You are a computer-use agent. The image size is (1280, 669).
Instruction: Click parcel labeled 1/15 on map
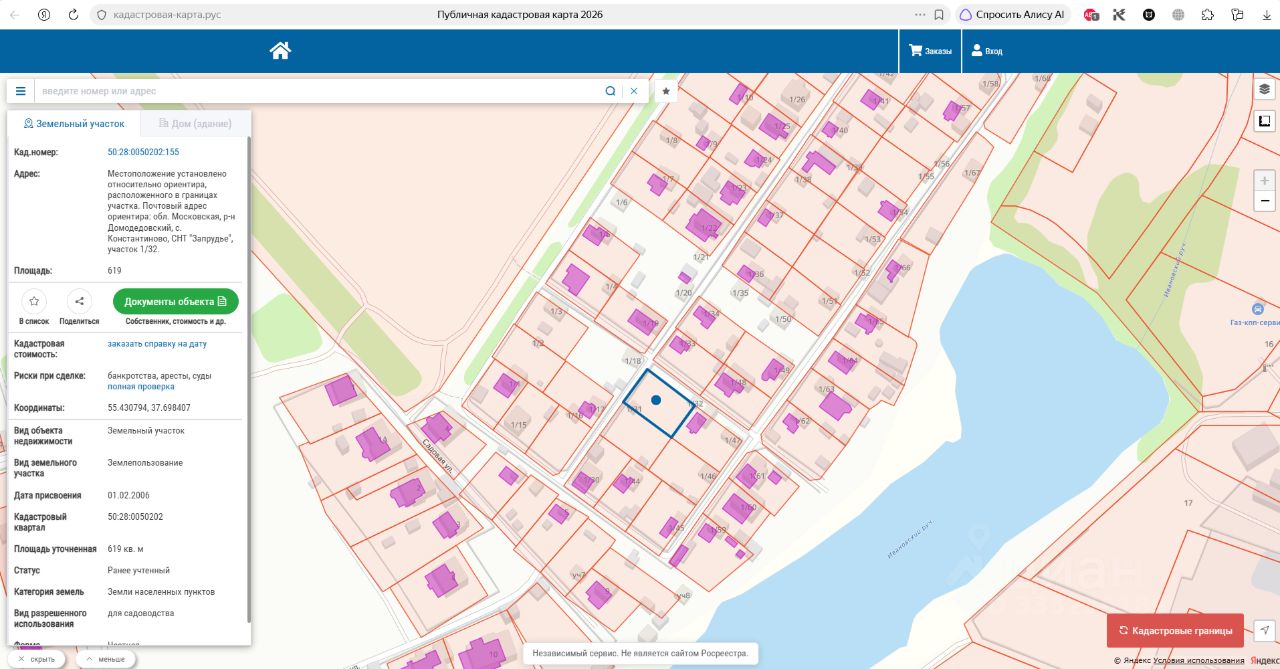click(518, 425)
